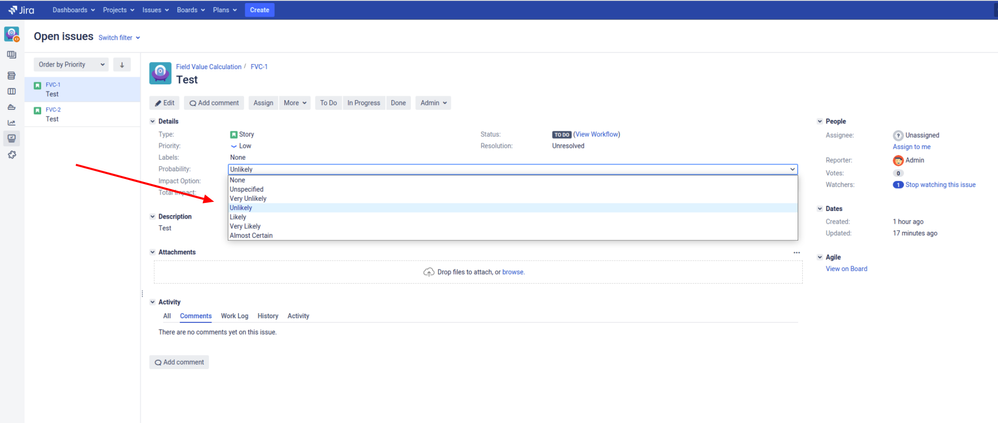Switch to the All activity tab
Viewport: 998px width, 423px height.
[x=167, y=316]
